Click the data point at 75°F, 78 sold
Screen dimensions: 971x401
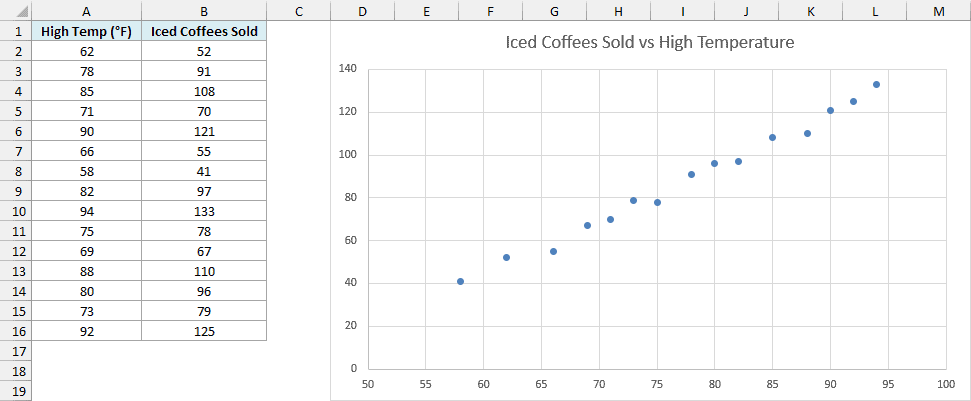657,202
